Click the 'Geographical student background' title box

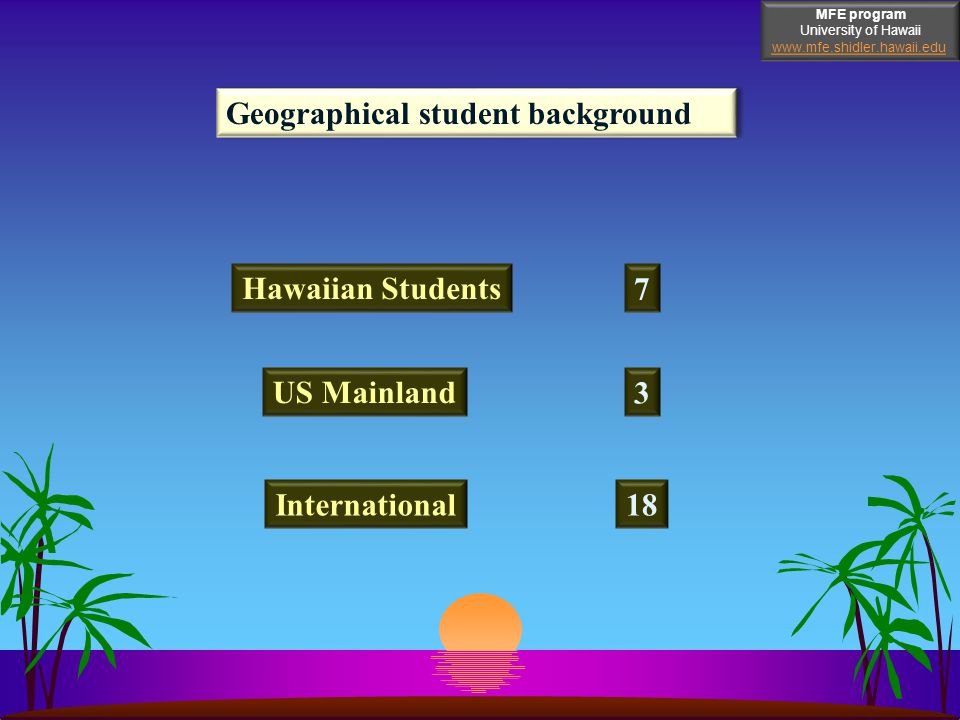click(x=477, y=113)
